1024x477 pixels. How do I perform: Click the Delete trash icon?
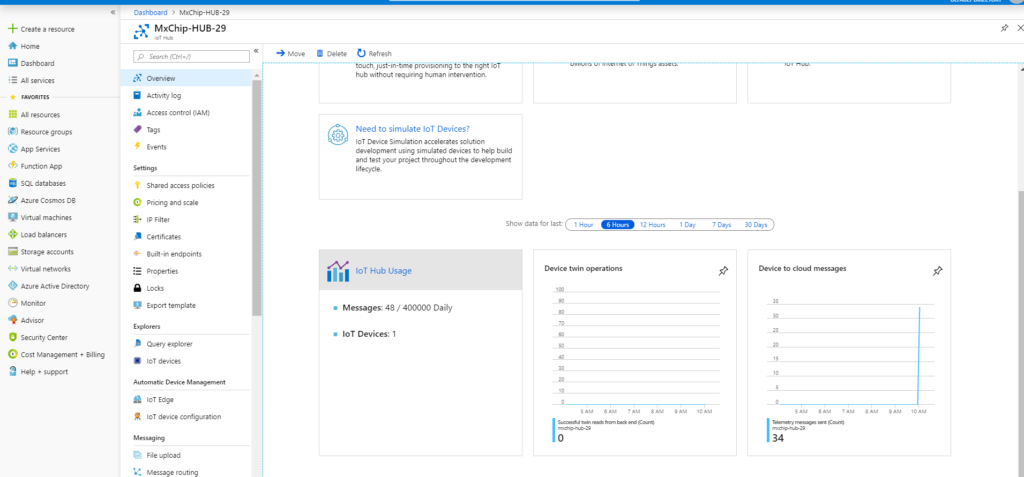320,53
